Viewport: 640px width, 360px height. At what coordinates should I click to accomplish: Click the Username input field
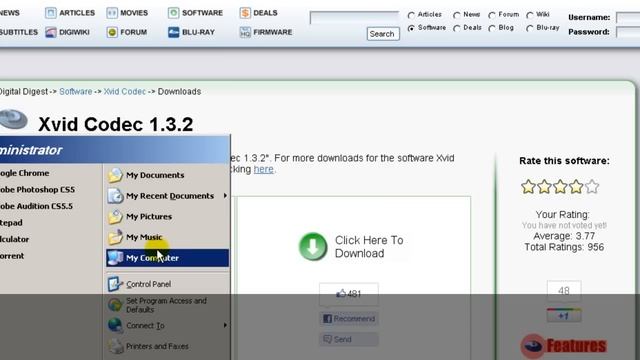pyautogui.click(x=628, y=17)
